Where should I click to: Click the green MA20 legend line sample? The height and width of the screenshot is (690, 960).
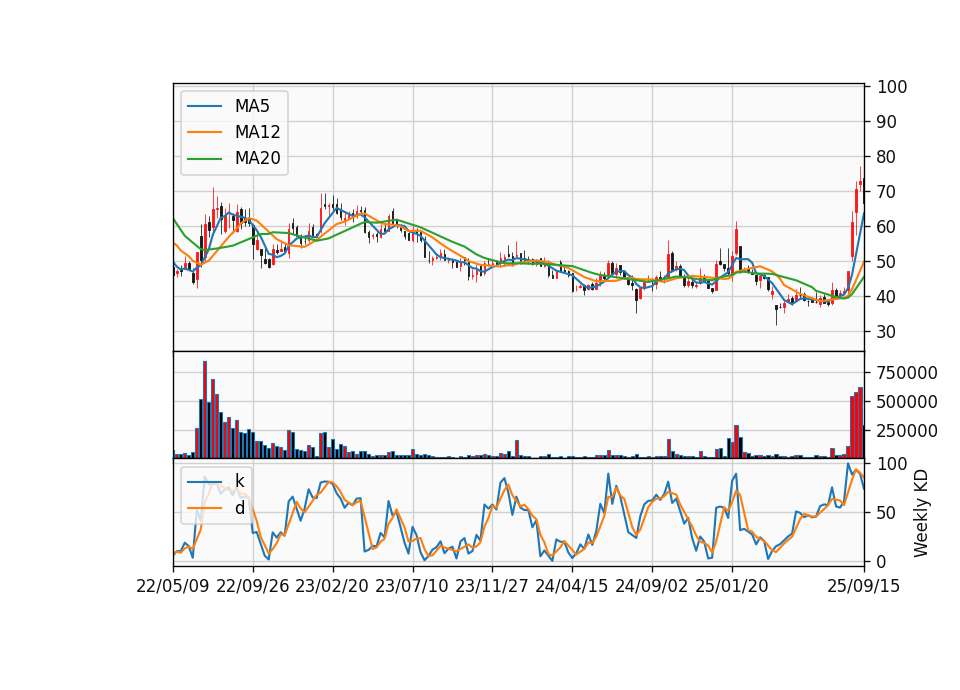[204, 159]
